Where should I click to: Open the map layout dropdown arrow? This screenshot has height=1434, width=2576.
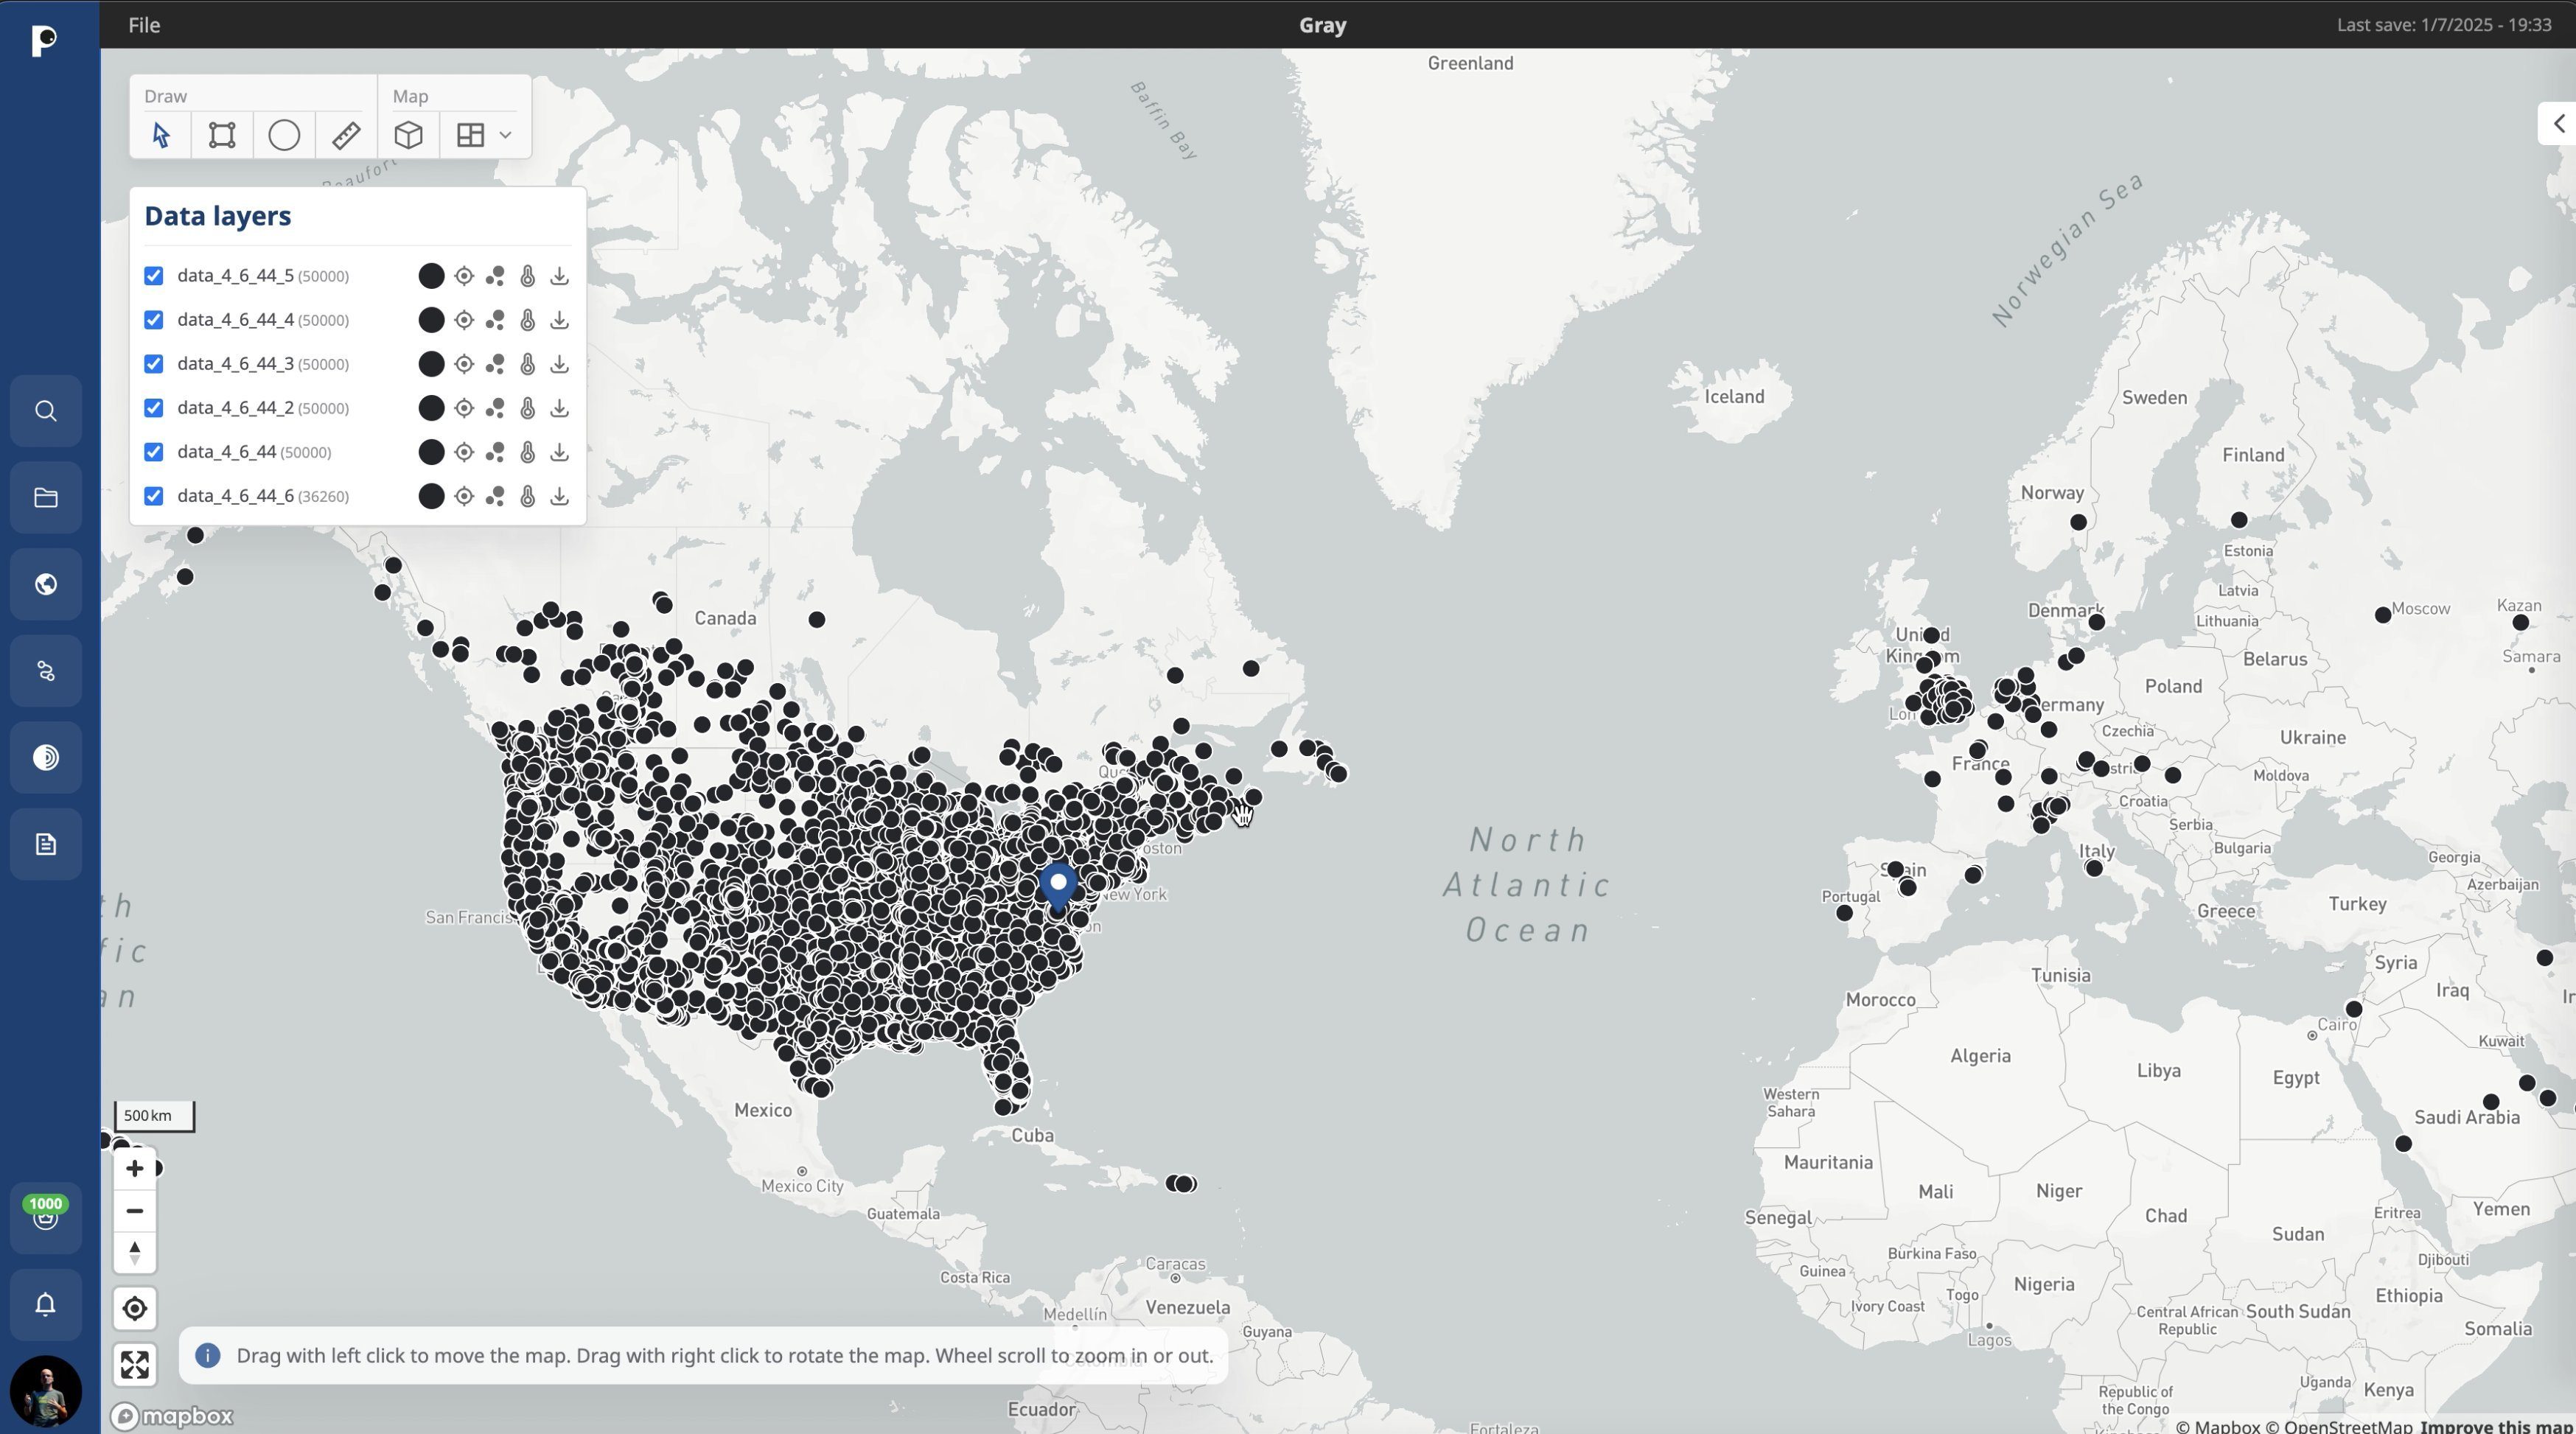(x=506, y=135)
